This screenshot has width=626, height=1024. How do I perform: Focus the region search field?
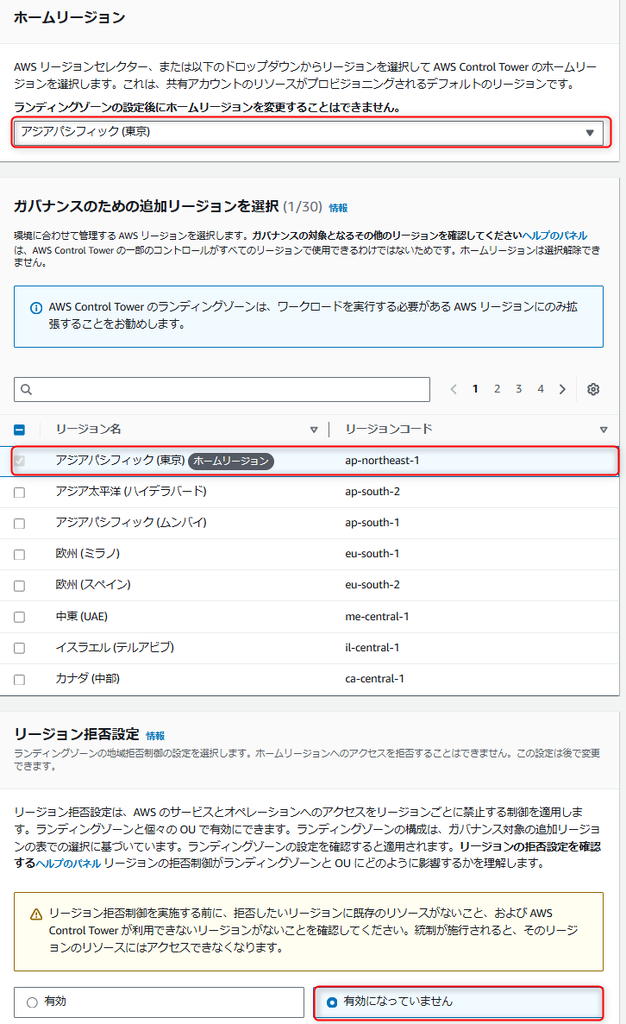pyautogui.click(x=222, y=389)
